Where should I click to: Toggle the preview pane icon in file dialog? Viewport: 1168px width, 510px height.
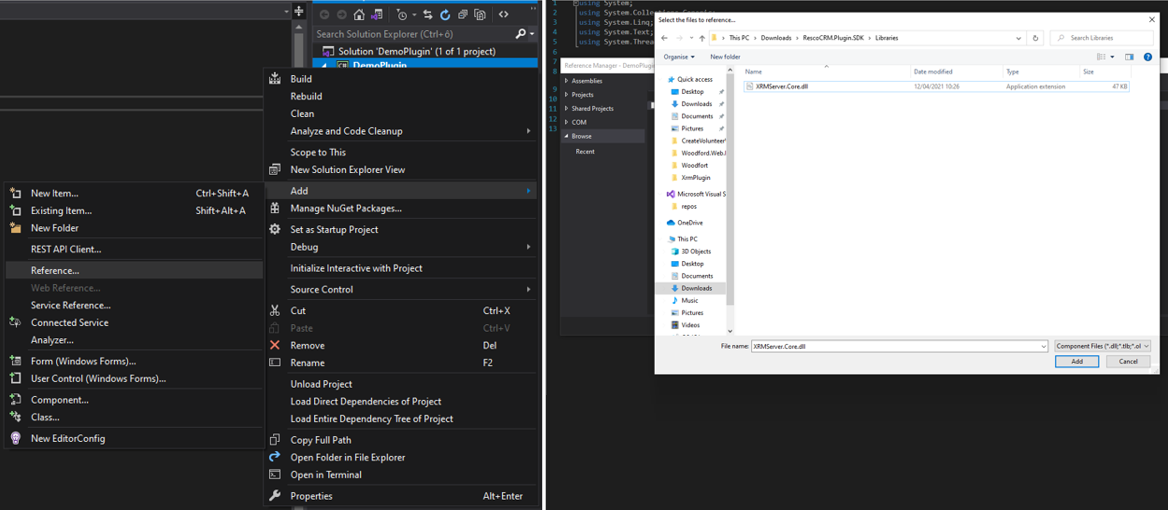pyautogui.click(x=1129, y=57)
